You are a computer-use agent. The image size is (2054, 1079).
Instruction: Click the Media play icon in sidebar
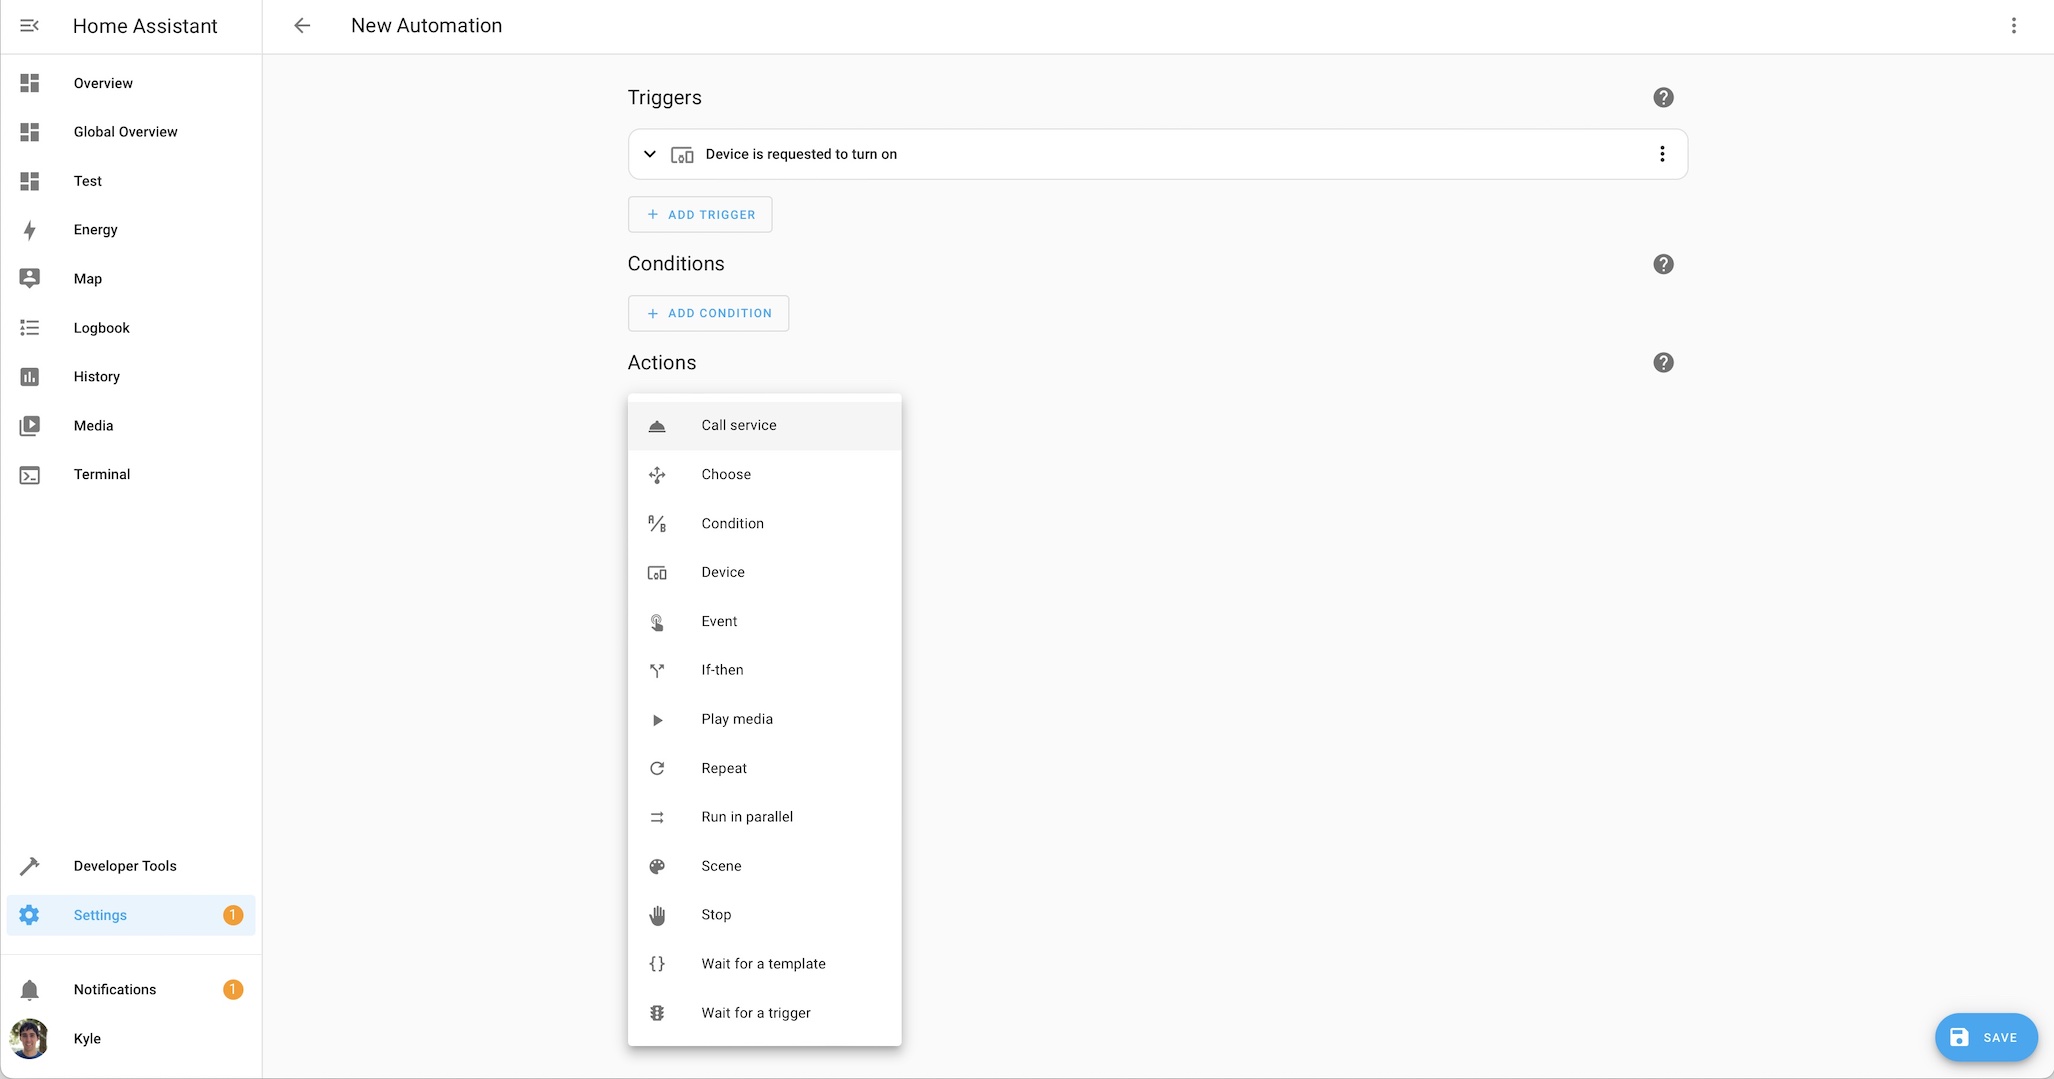pos(30,426)
